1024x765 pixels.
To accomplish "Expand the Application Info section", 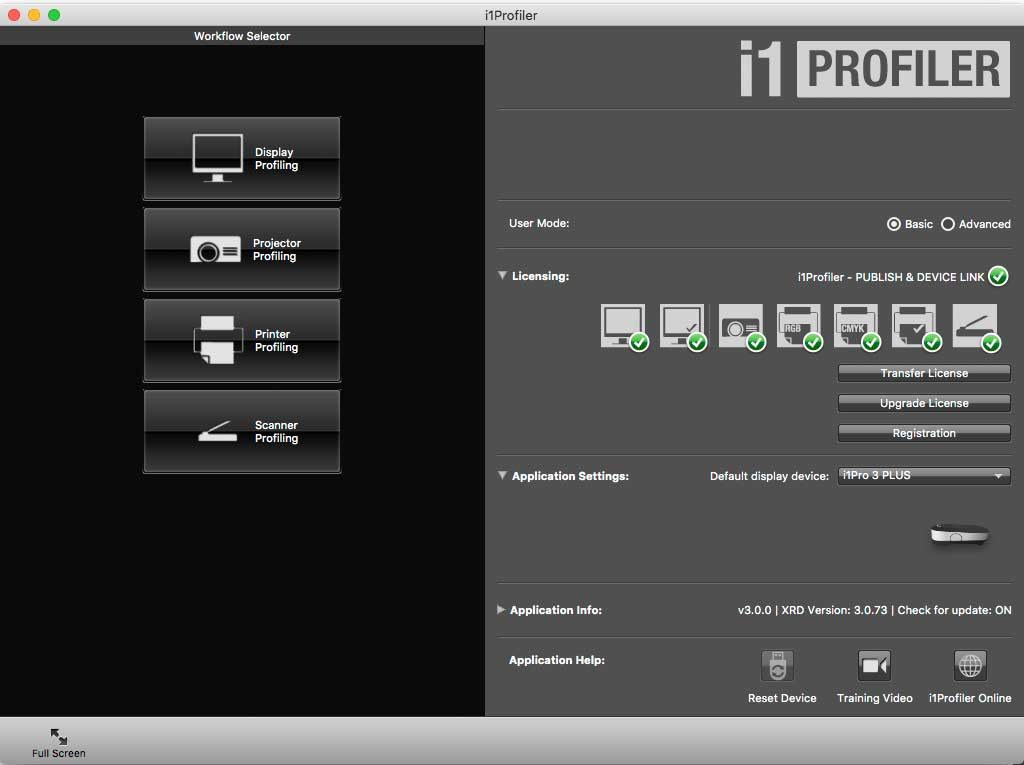I will [x=501, y=610].
